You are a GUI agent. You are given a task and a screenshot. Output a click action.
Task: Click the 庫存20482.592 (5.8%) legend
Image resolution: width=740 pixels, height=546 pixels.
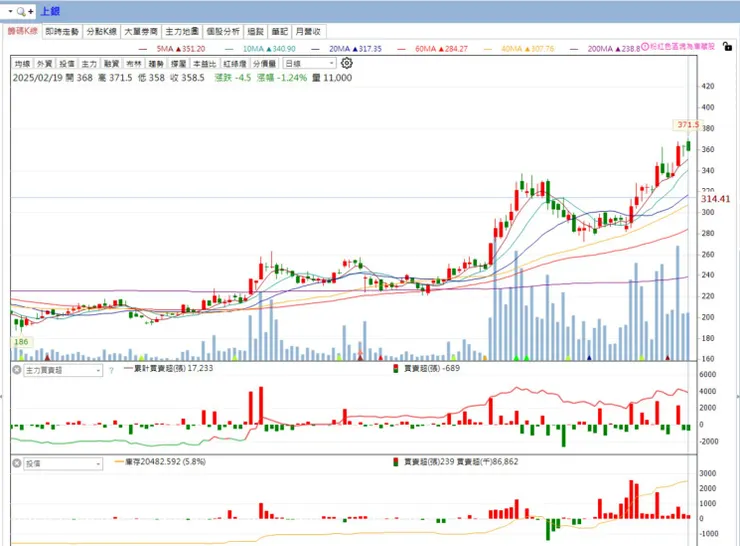coord(160,462)
